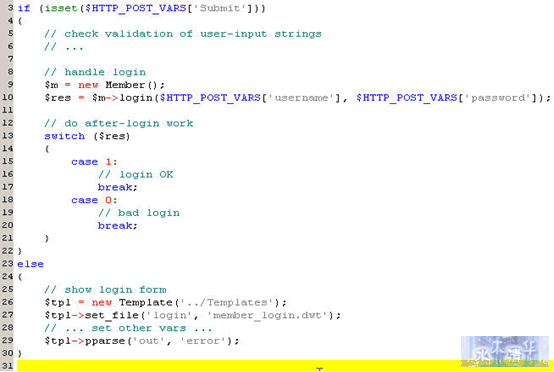Click the 'case 0:' statement
Image resolution: width=554 pixels, height=372 pixels.
pyautogui.click(x=94, y=200)
